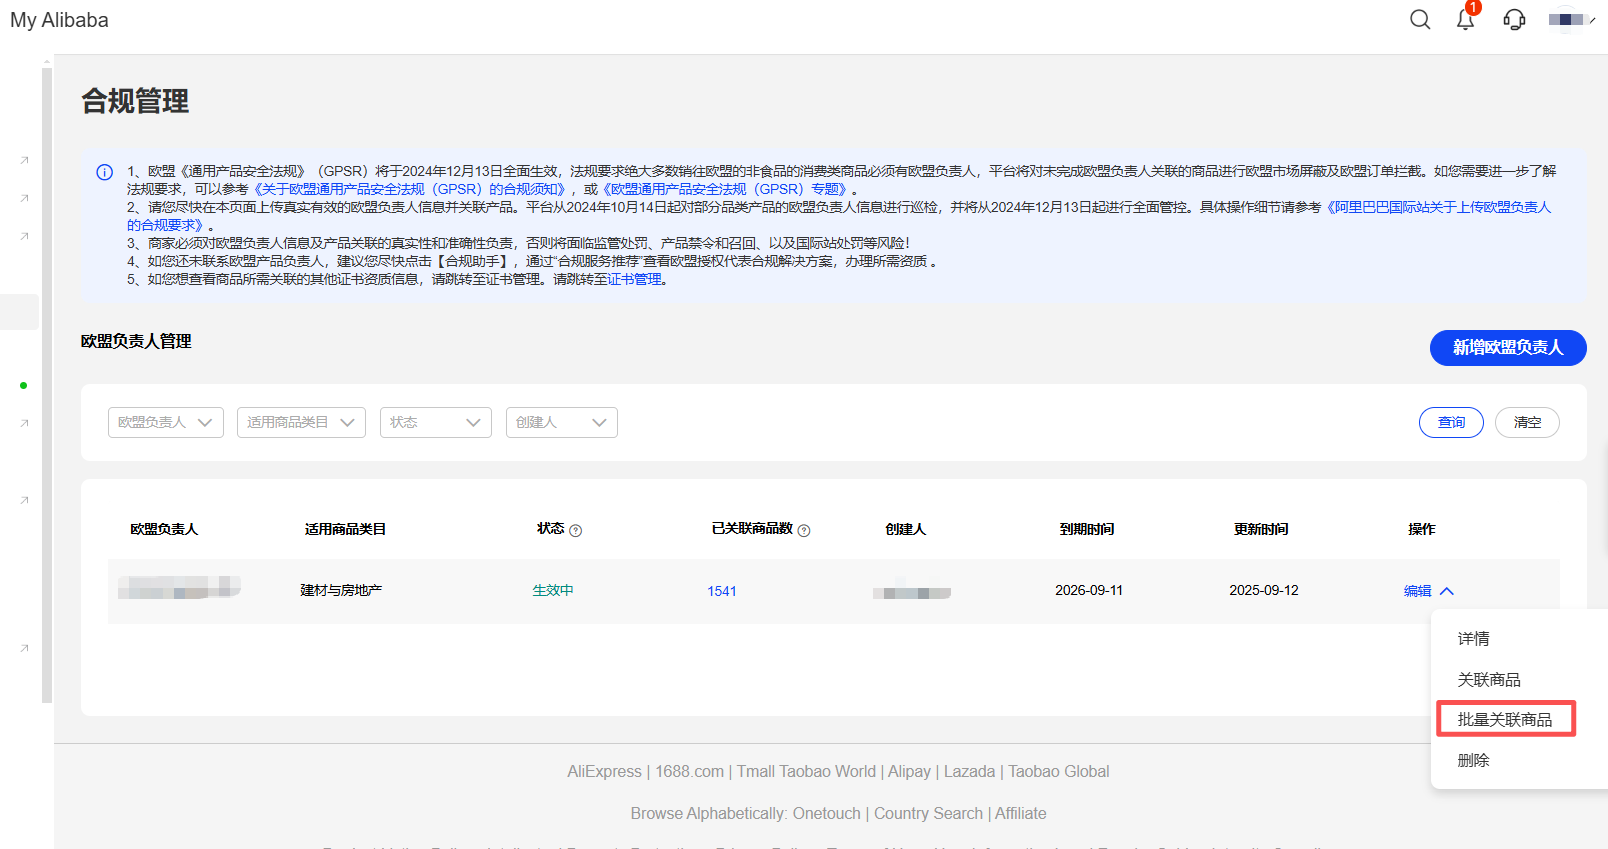Open the 创建人 filter dropdown
Image resolution: width=1608 pixels, height=849 pixels.
click(561, 422)
